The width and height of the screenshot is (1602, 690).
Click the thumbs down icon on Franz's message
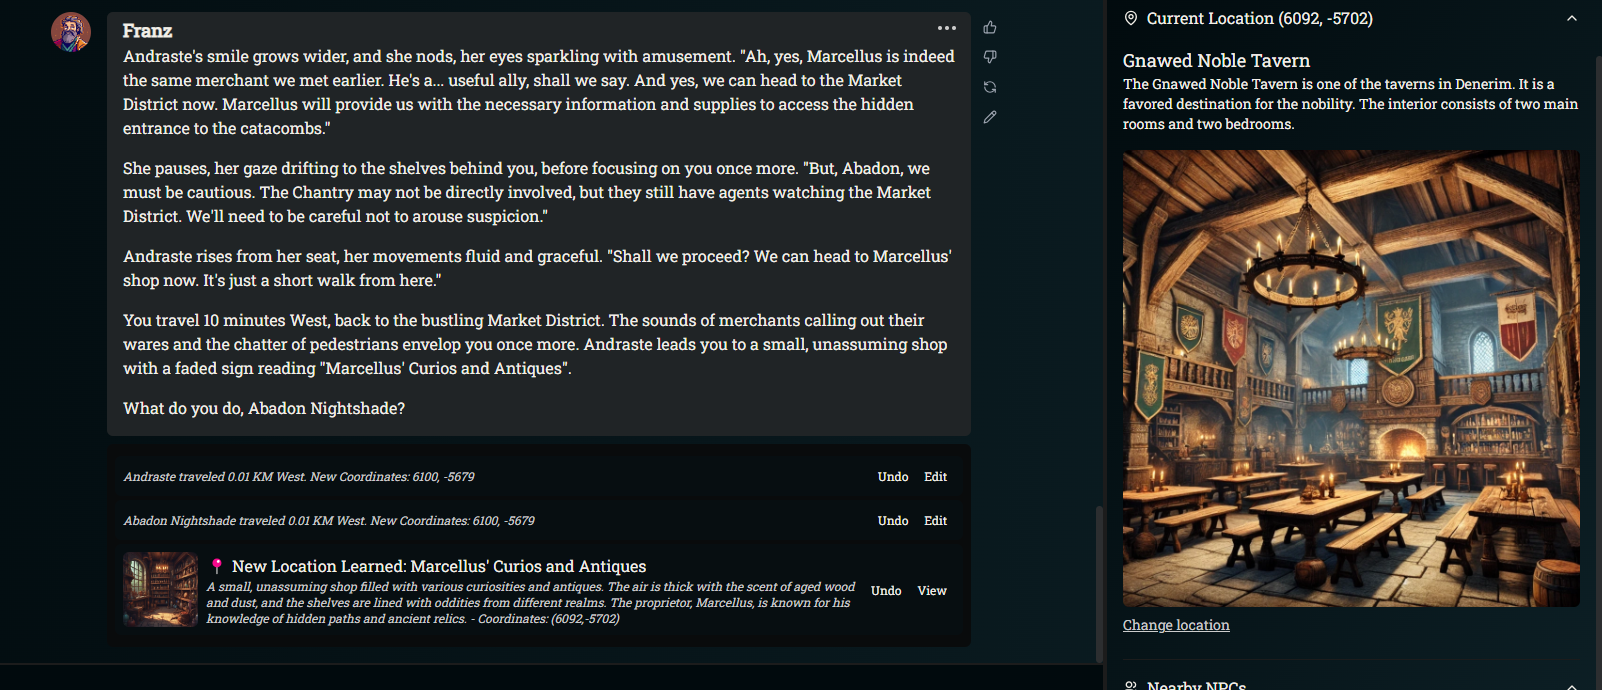[x=990, y=57]
